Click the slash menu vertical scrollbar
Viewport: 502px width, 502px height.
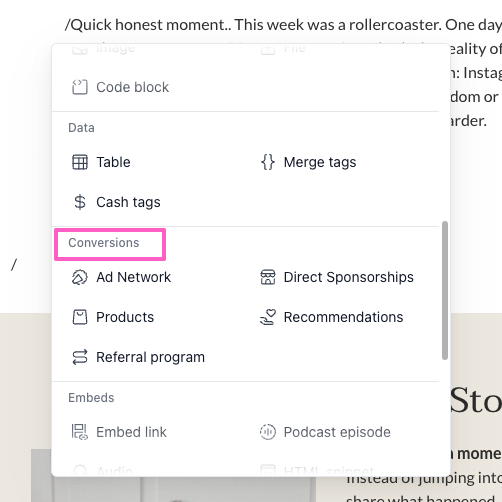point(445,290)
